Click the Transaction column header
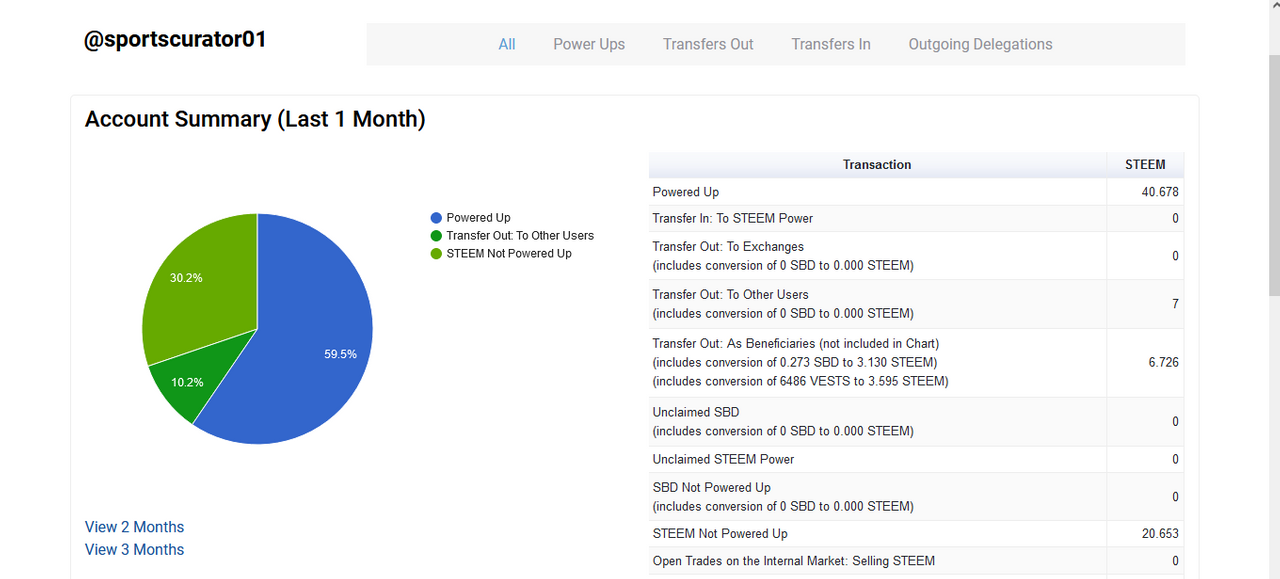This screenshot has height=579, width=1280. pos(877,165)
